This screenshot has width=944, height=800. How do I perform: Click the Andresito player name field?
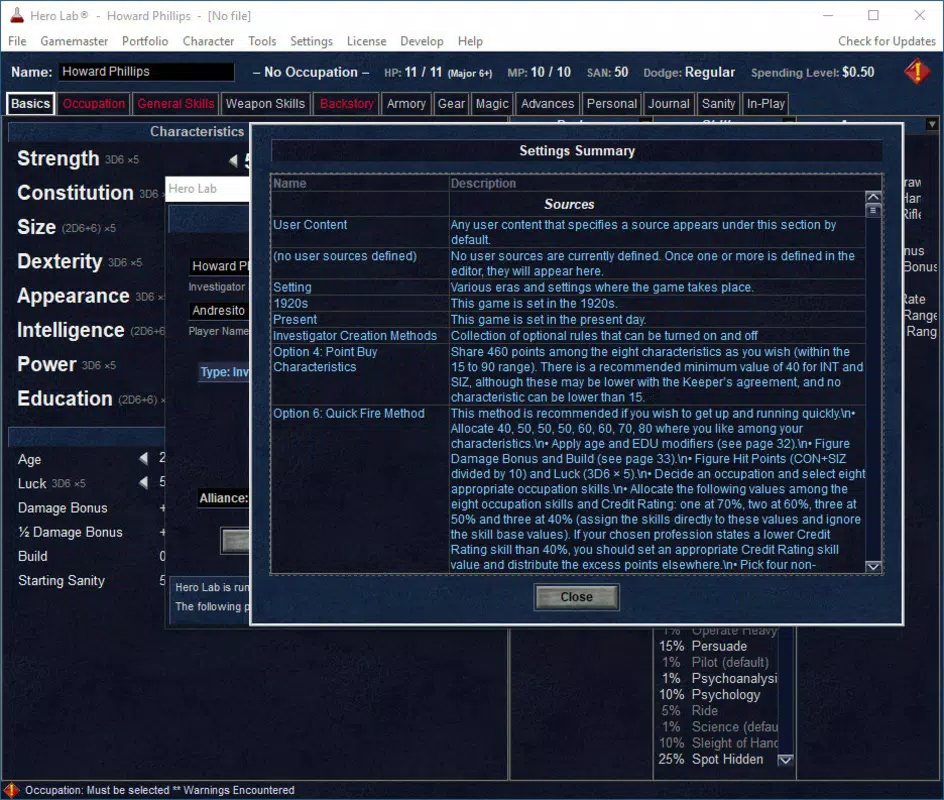(219, 311)
